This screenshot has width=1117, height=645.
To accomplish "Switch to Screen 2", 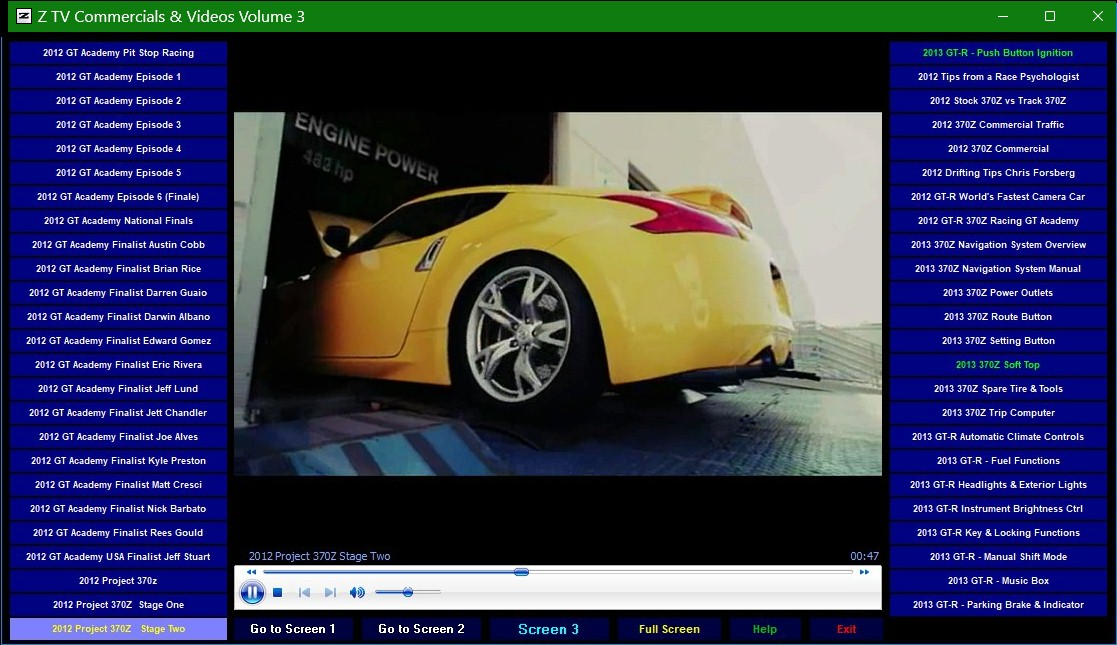I will point(421,629).
